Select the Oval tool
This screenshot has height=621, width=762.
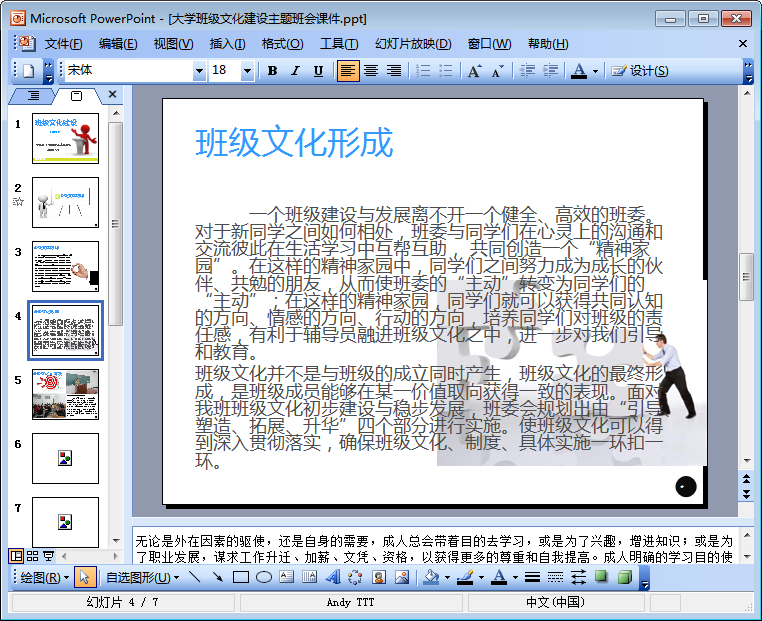coord(264,577)
